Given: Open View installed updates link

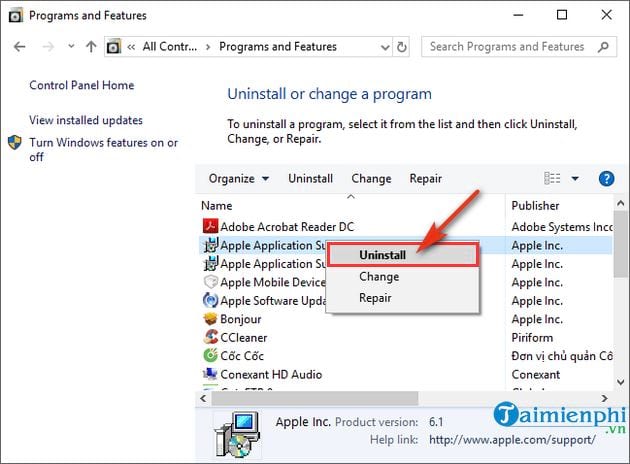Looking at the screenshot, I should point(86,120).
